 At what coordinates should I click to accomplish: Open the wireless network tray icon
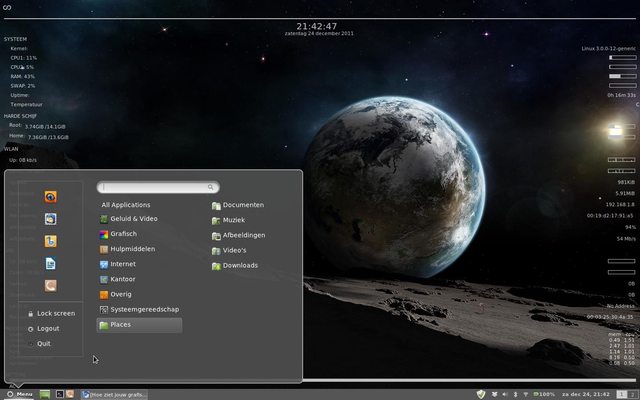[526, 394]
